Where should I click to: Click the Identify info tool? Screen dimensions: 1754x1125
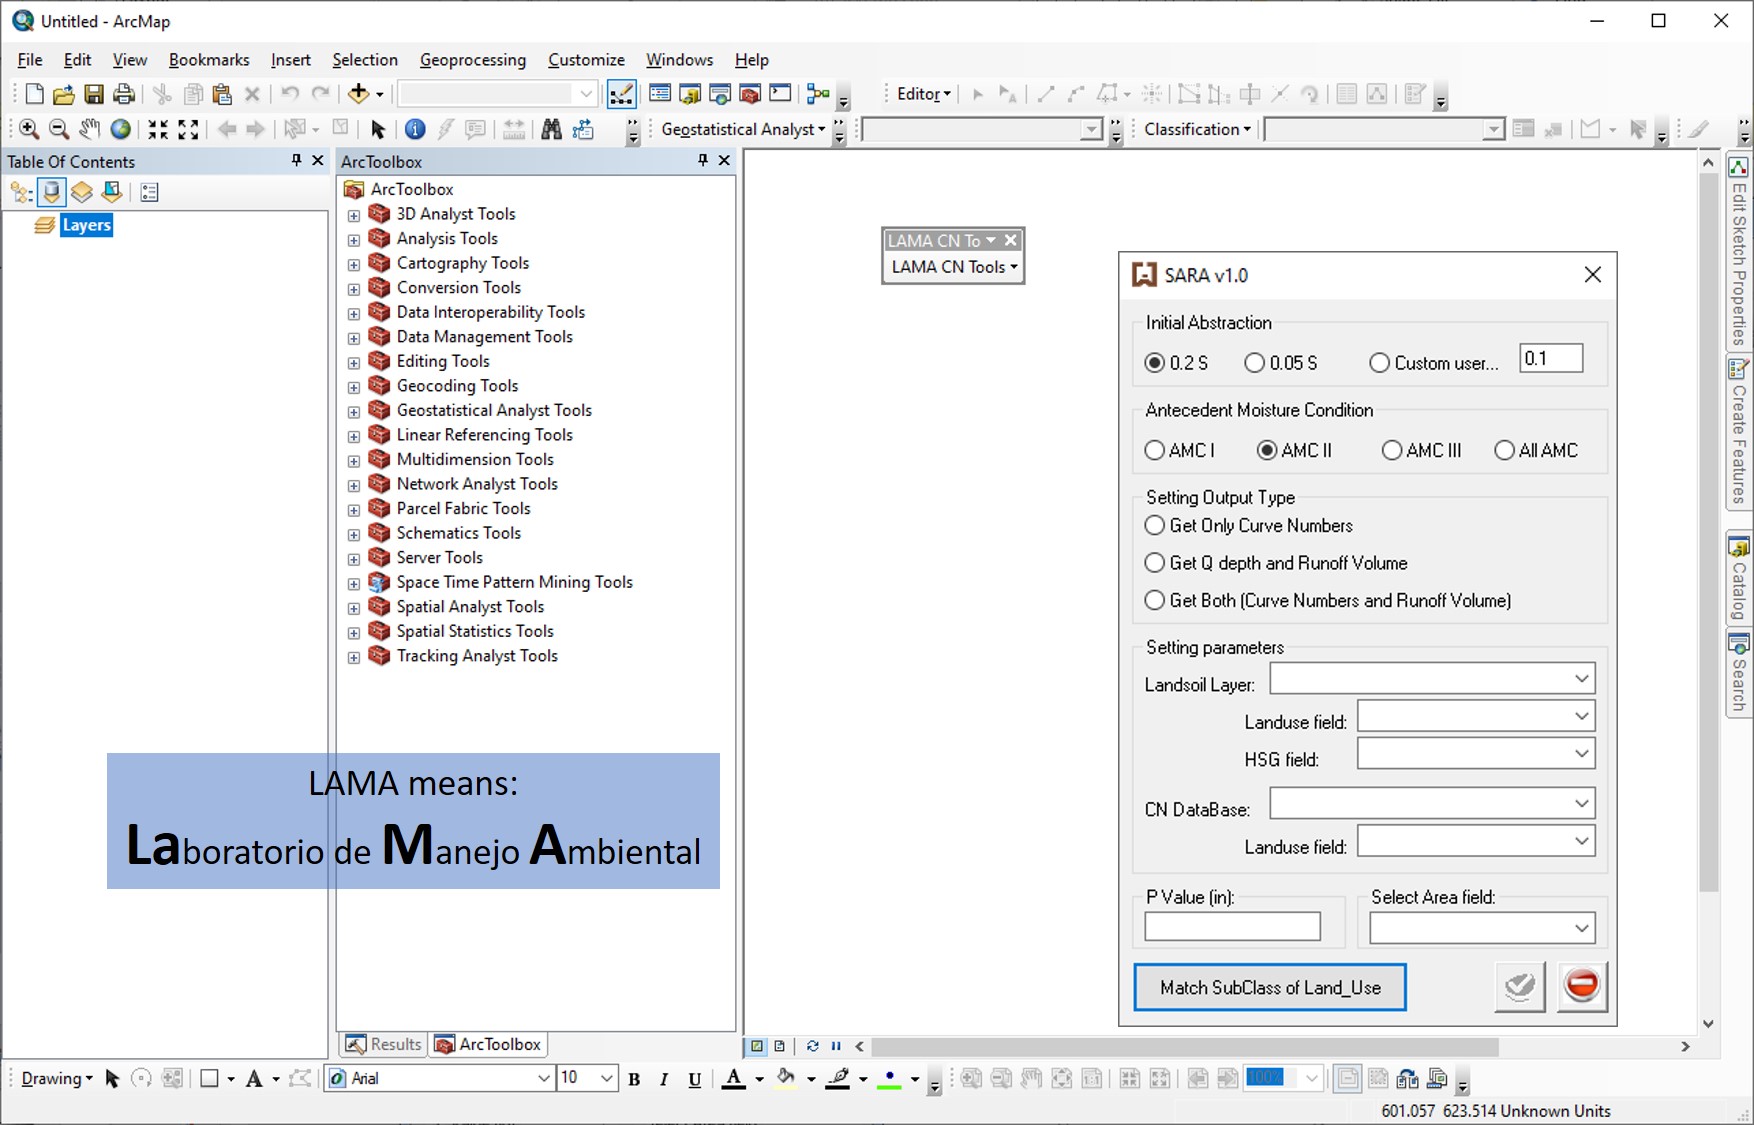pyautogui.click(x=415, y=129)
